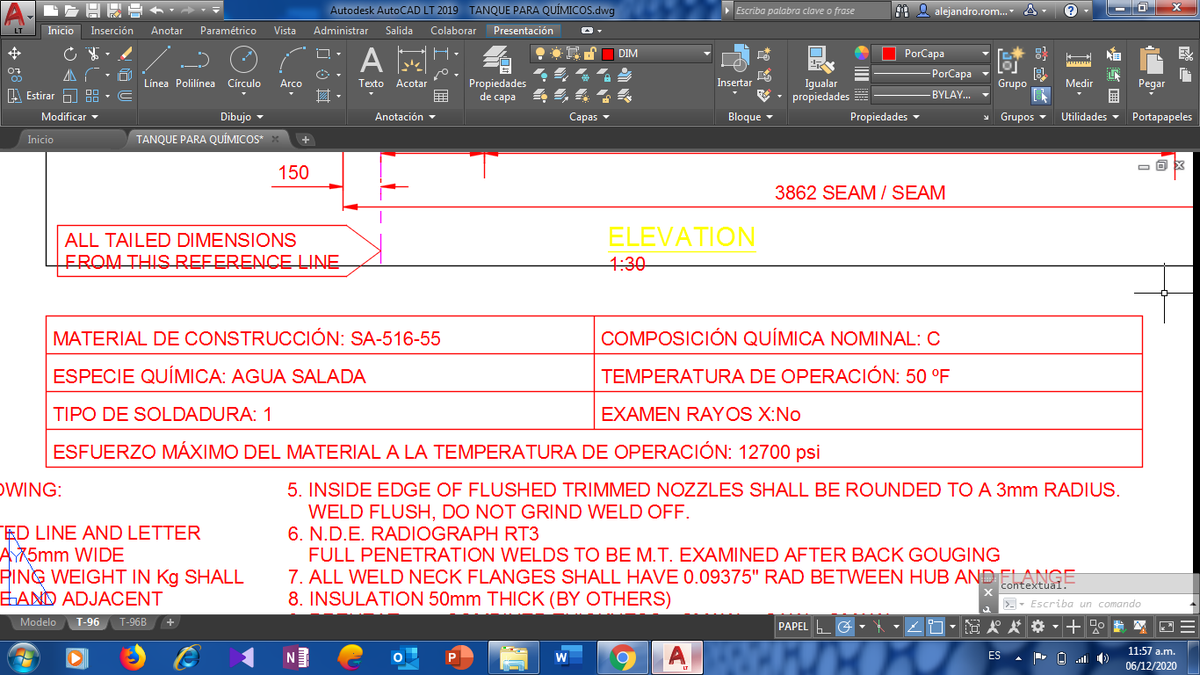This screenshot has height=675, width=1200.
Task: Add a new layout with plus button
Action: pyautogui.click(x=171, y=622)
